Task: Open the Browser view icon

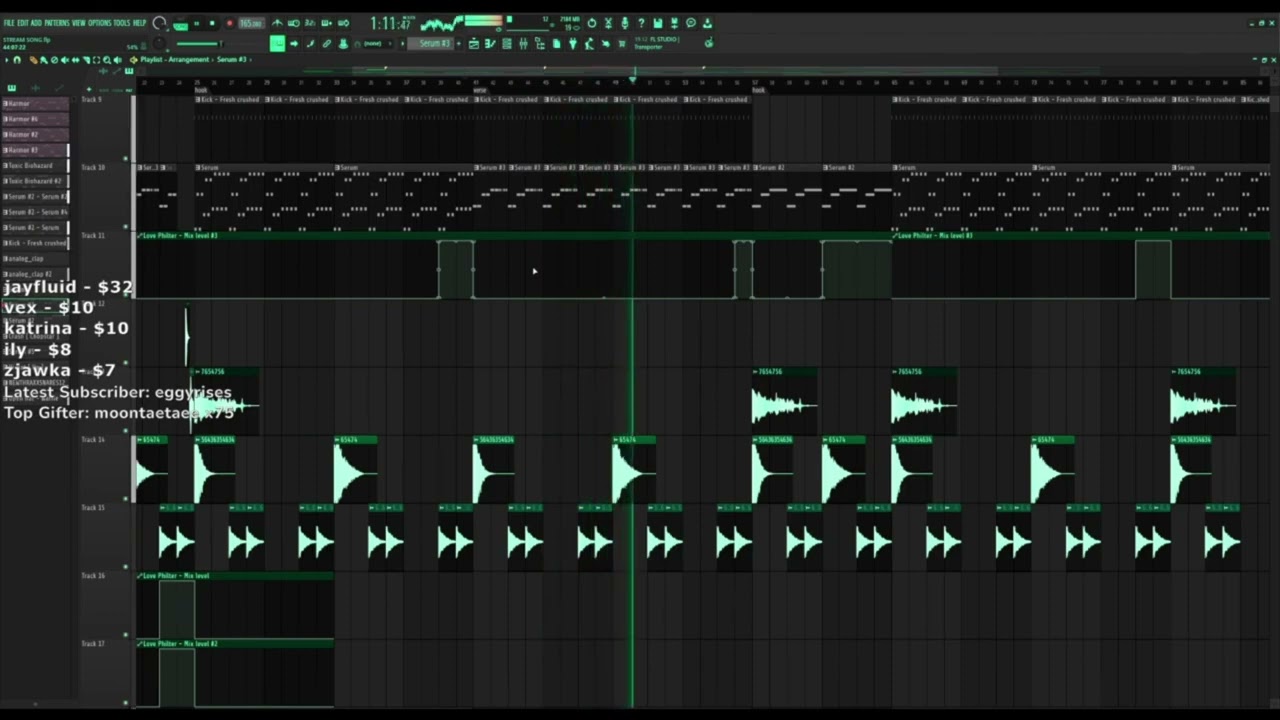Action: click(539, 44)
